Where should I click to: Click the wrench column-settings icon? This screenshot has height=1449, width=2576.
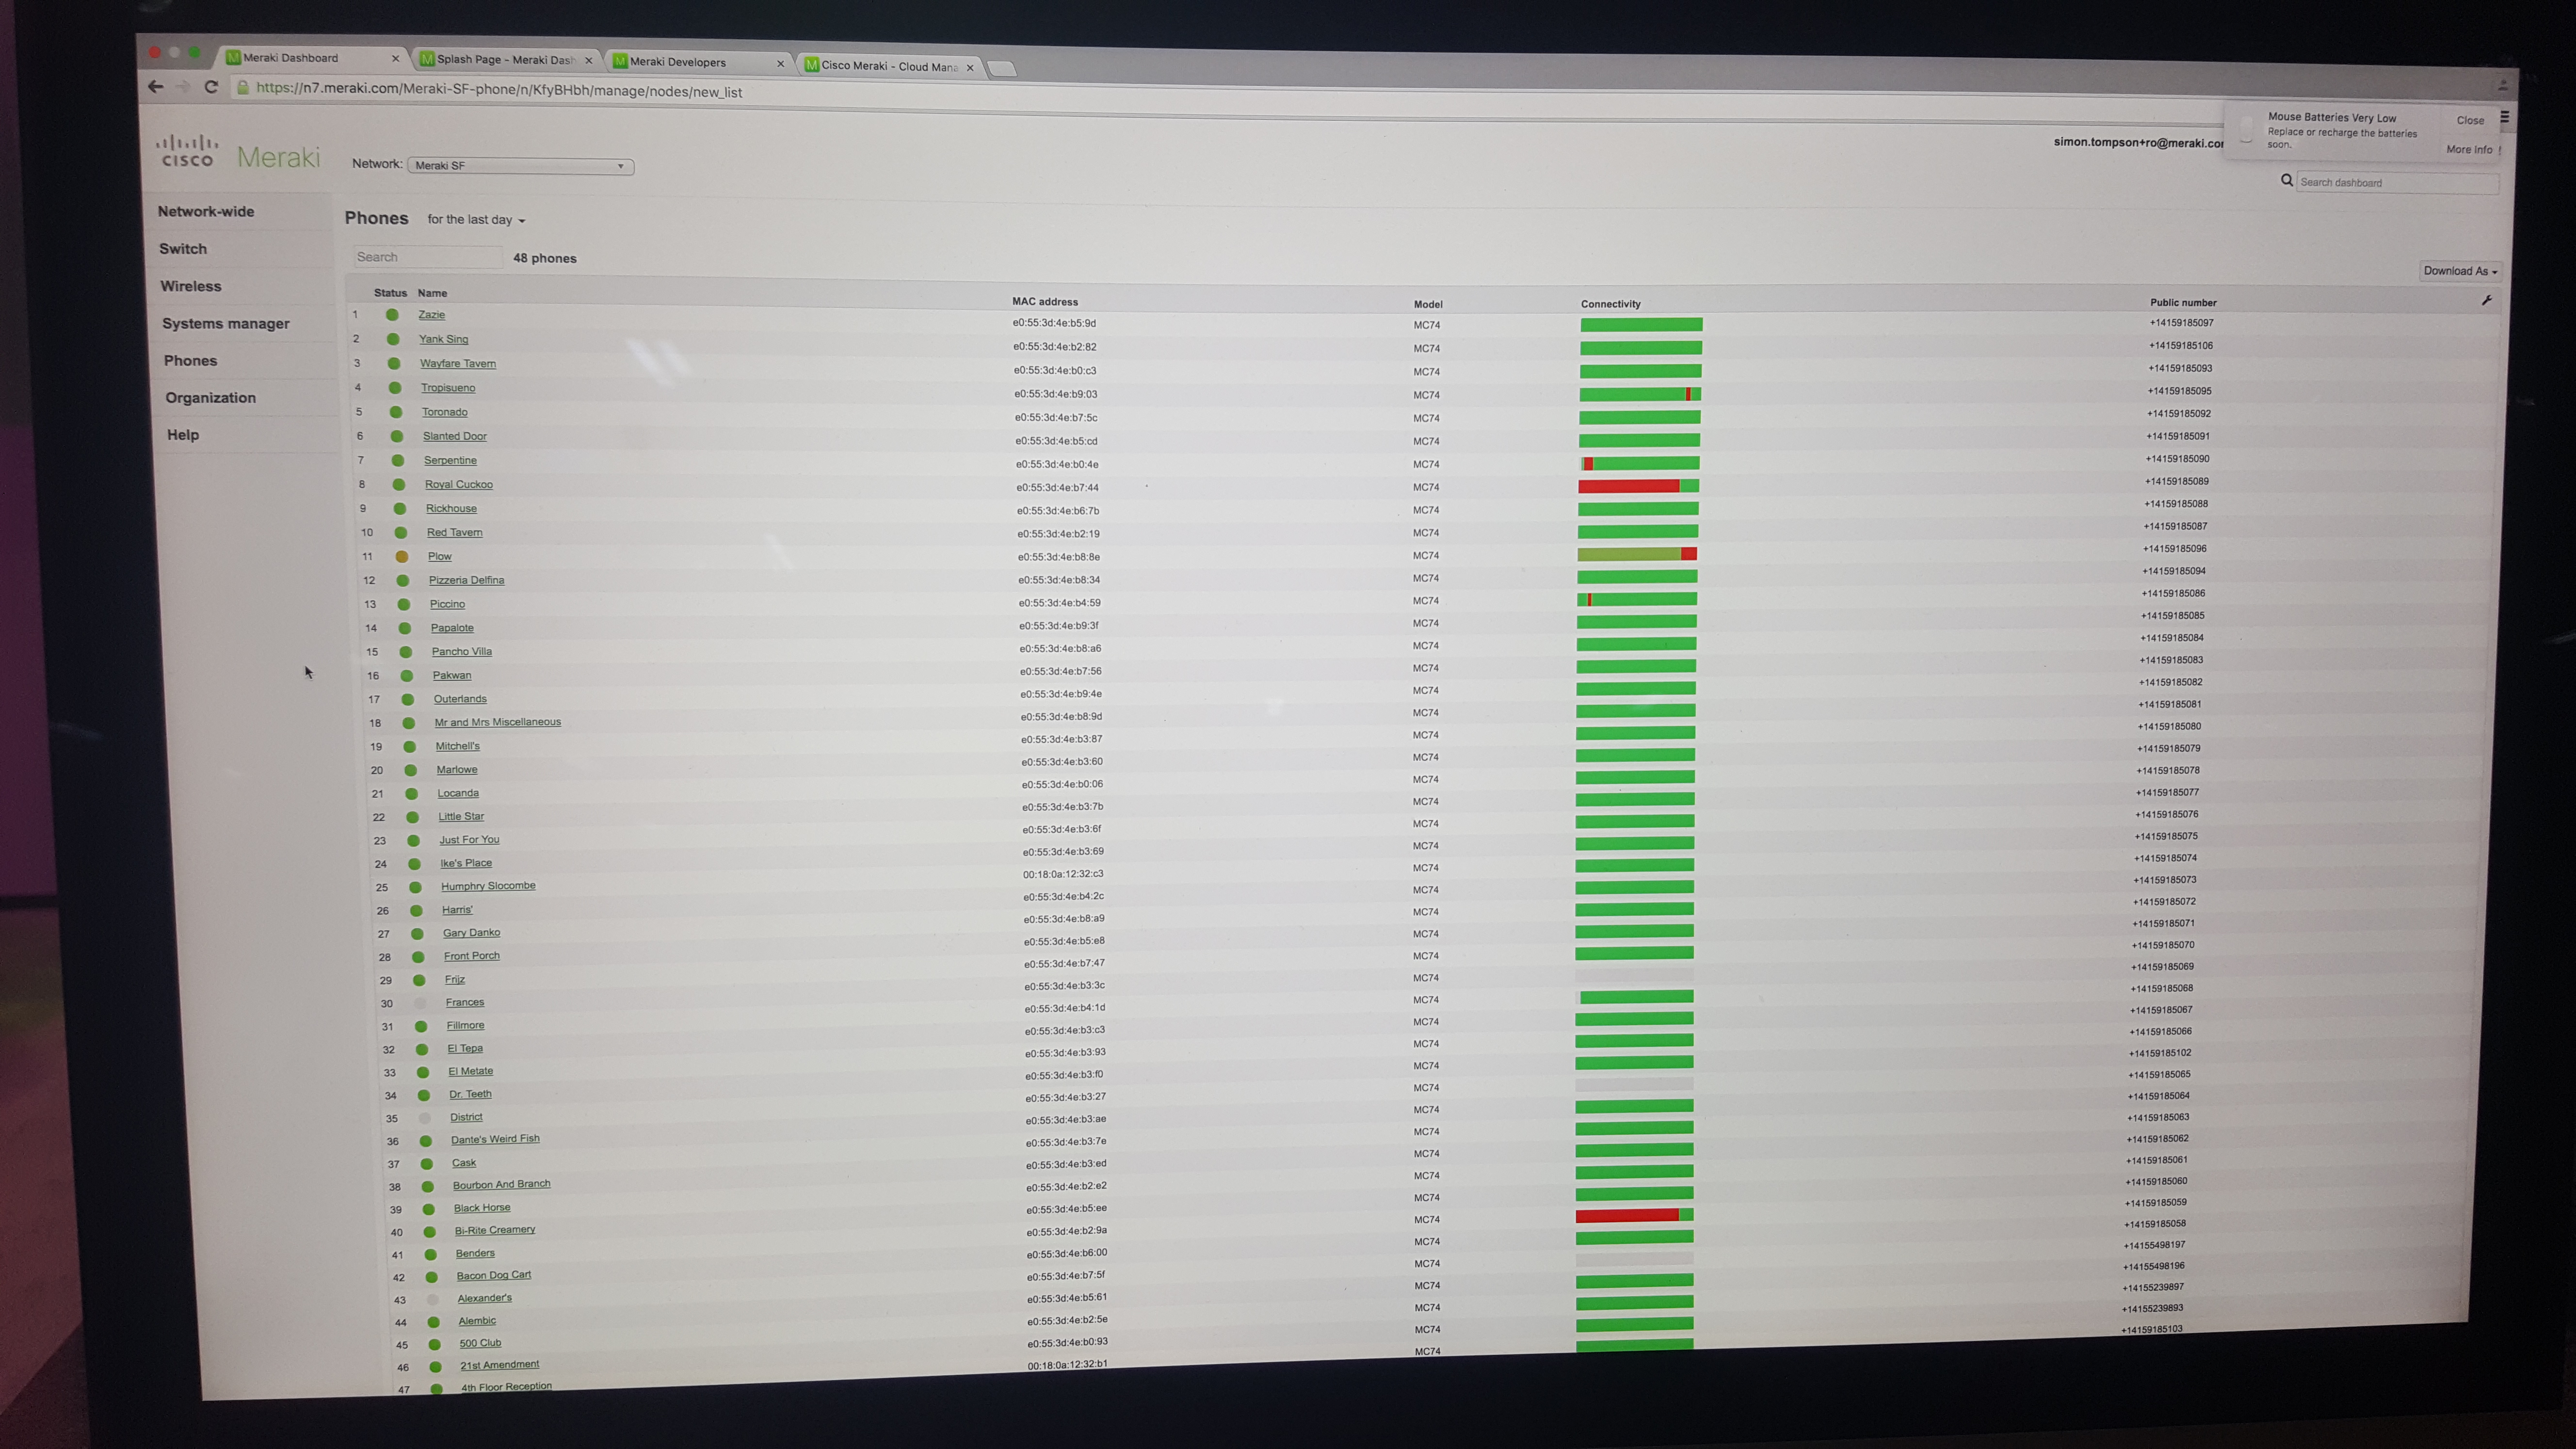point(2486,300)
